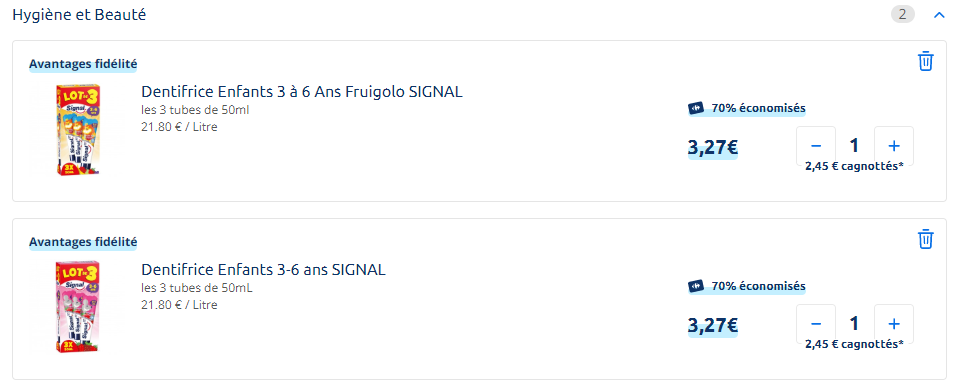Click Avantages fidélité badge on Fruigolo item
The width and height of the screenshot is (957, 387).
[x=83, y=64]
